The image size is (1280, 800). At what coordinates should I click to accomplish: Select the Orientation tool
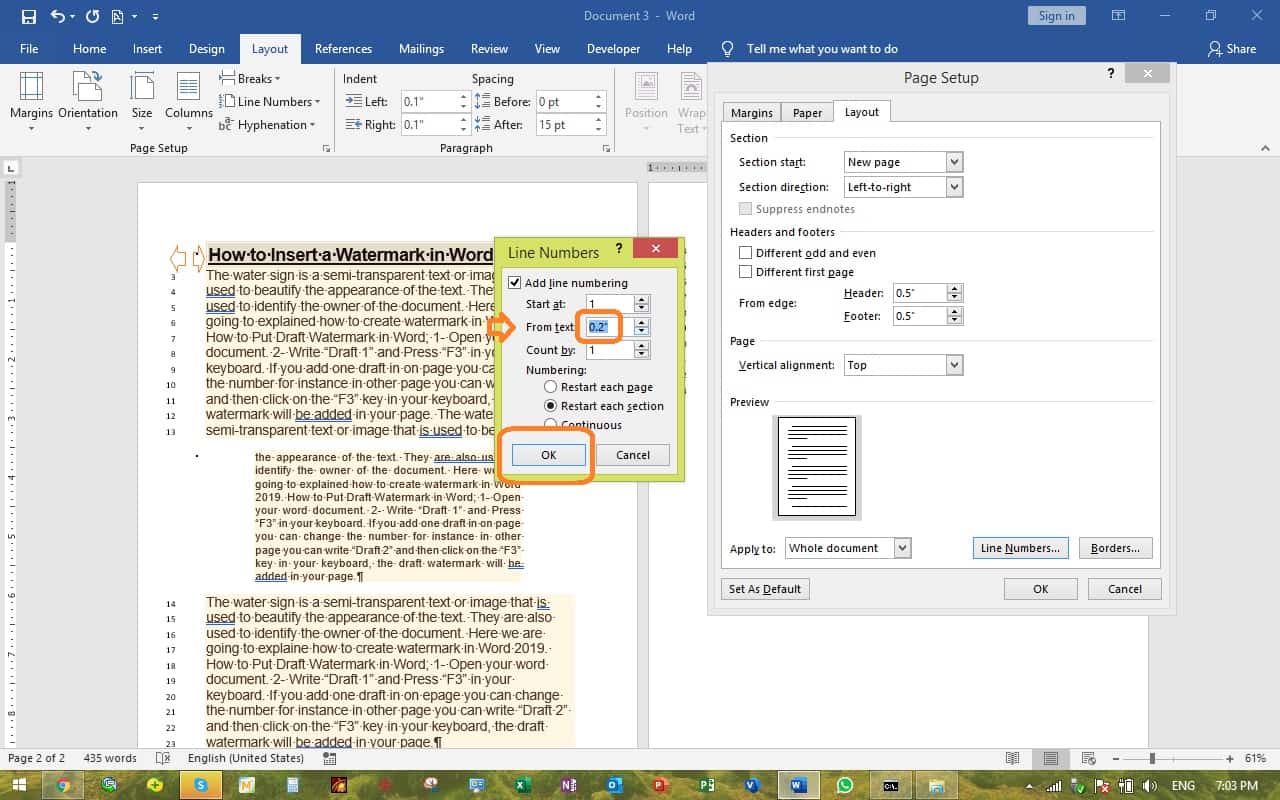pyautogui.click(x=88, y=101)
